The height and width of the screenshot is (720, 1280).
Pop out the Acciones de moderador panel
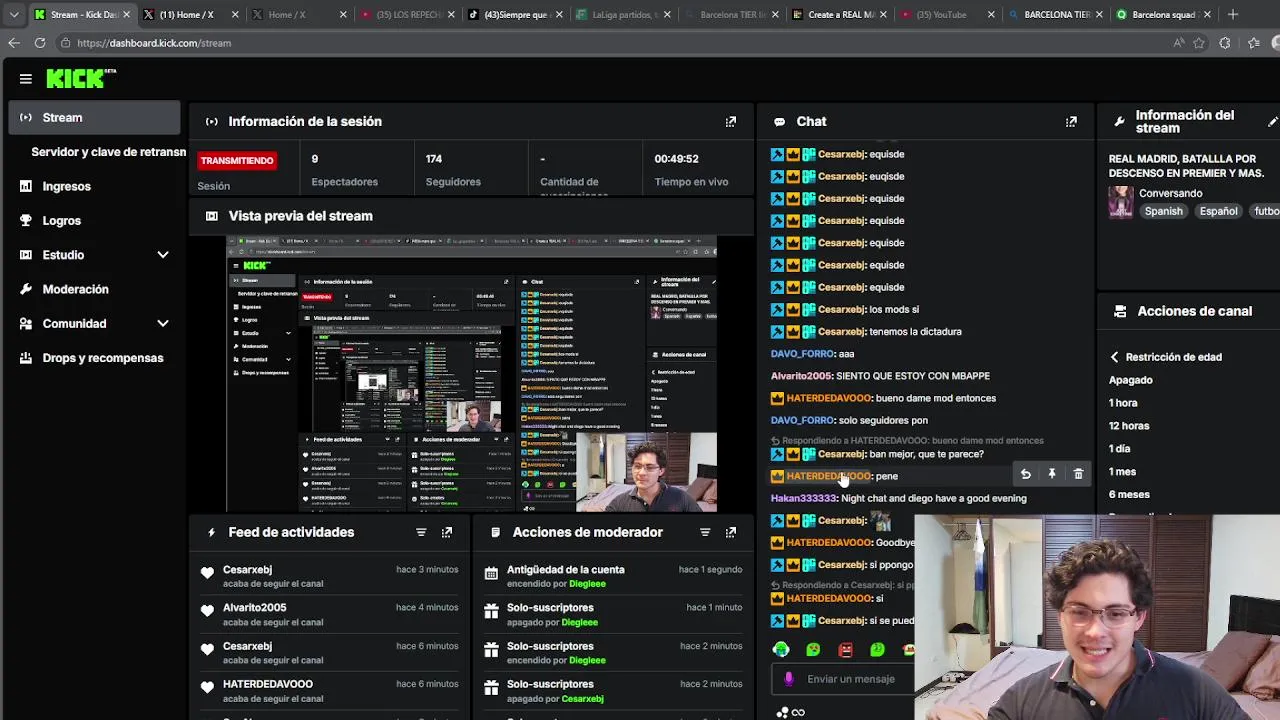pos(731,532)
